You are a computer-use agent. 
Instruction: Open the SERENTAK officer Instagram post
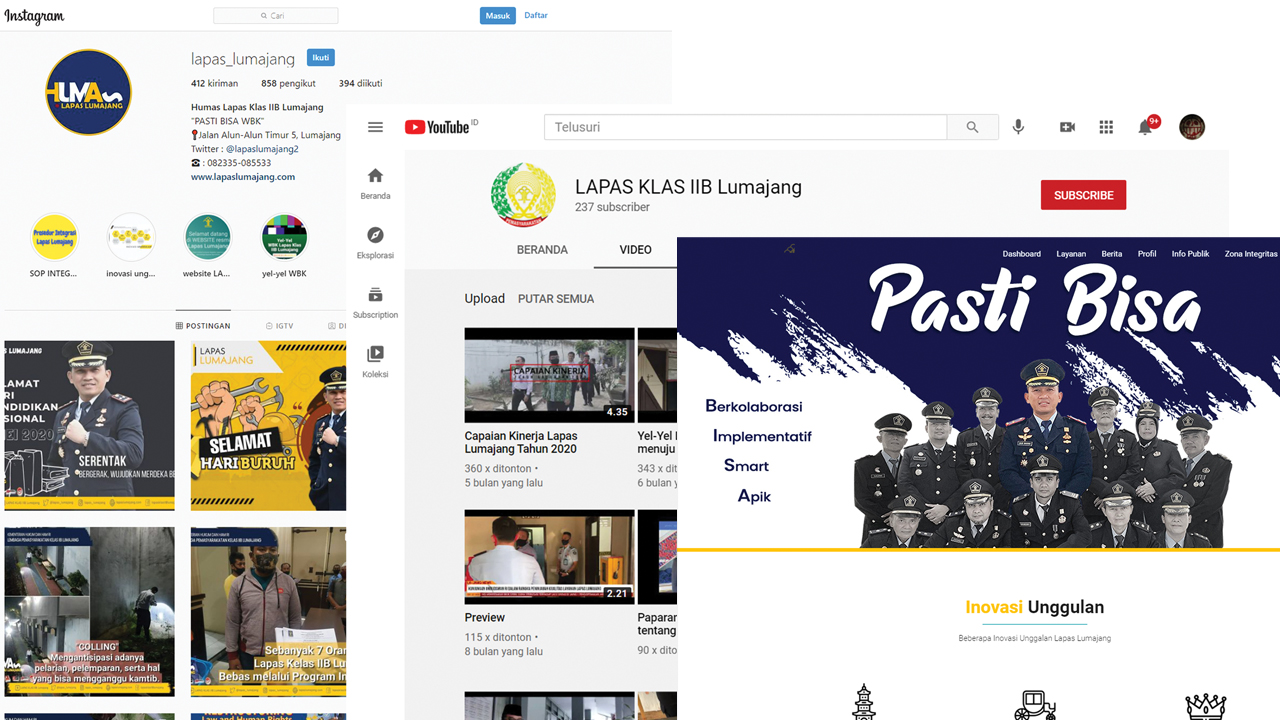click(89, 425)
